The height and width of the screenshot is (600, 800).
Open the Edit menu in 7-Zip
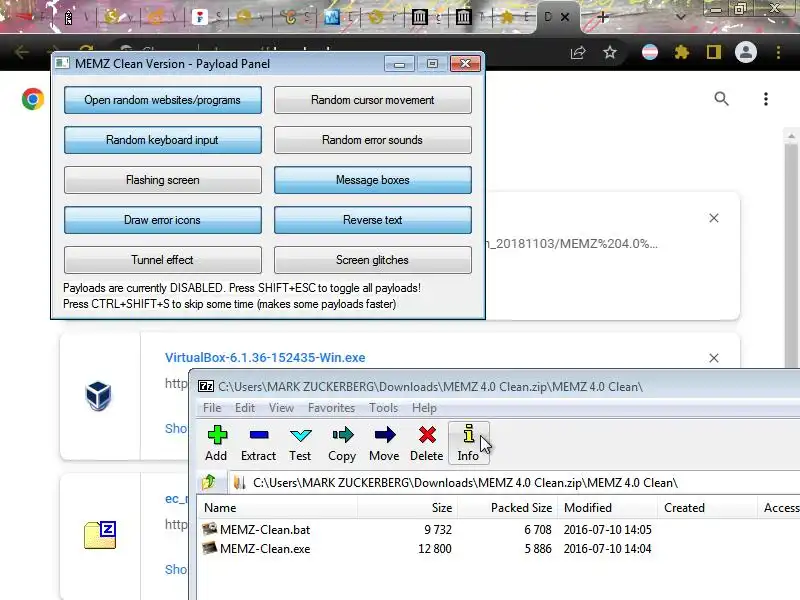pyautogui.click(x=245, y=408)
